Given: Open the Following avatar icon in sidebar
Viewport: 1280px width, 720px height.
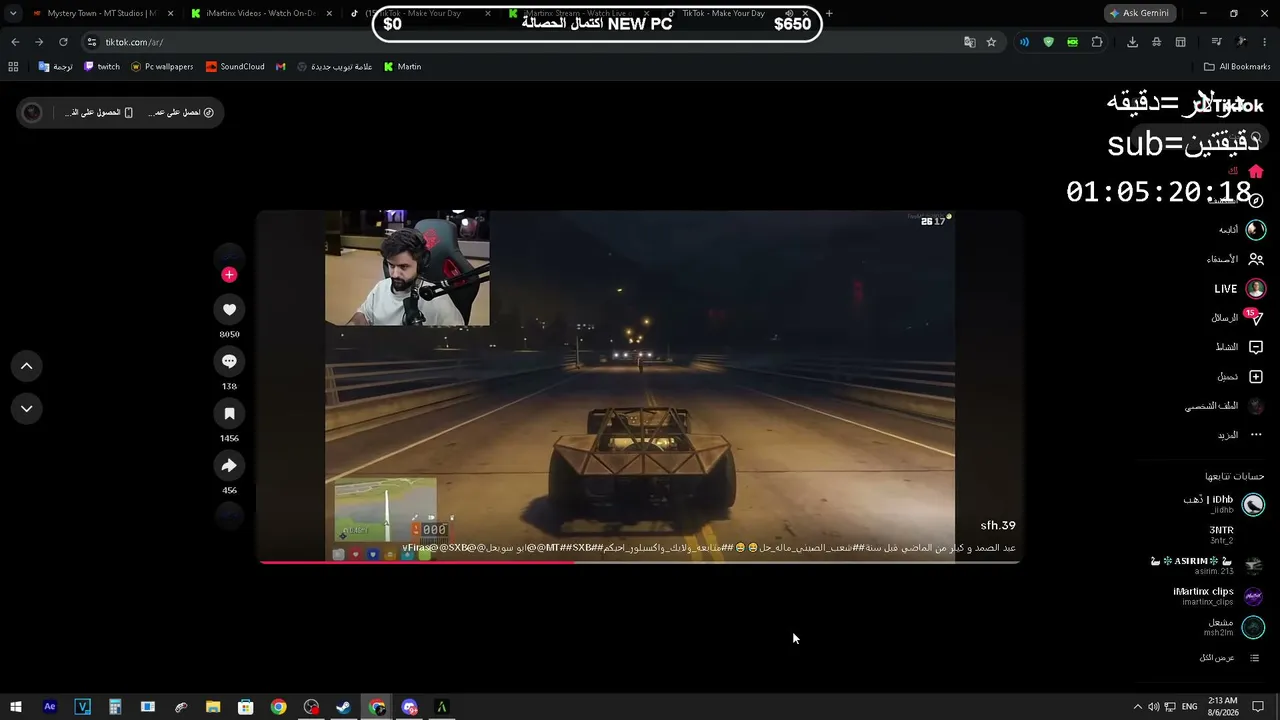Looking at the screenshot, I should coord(1256,230).
